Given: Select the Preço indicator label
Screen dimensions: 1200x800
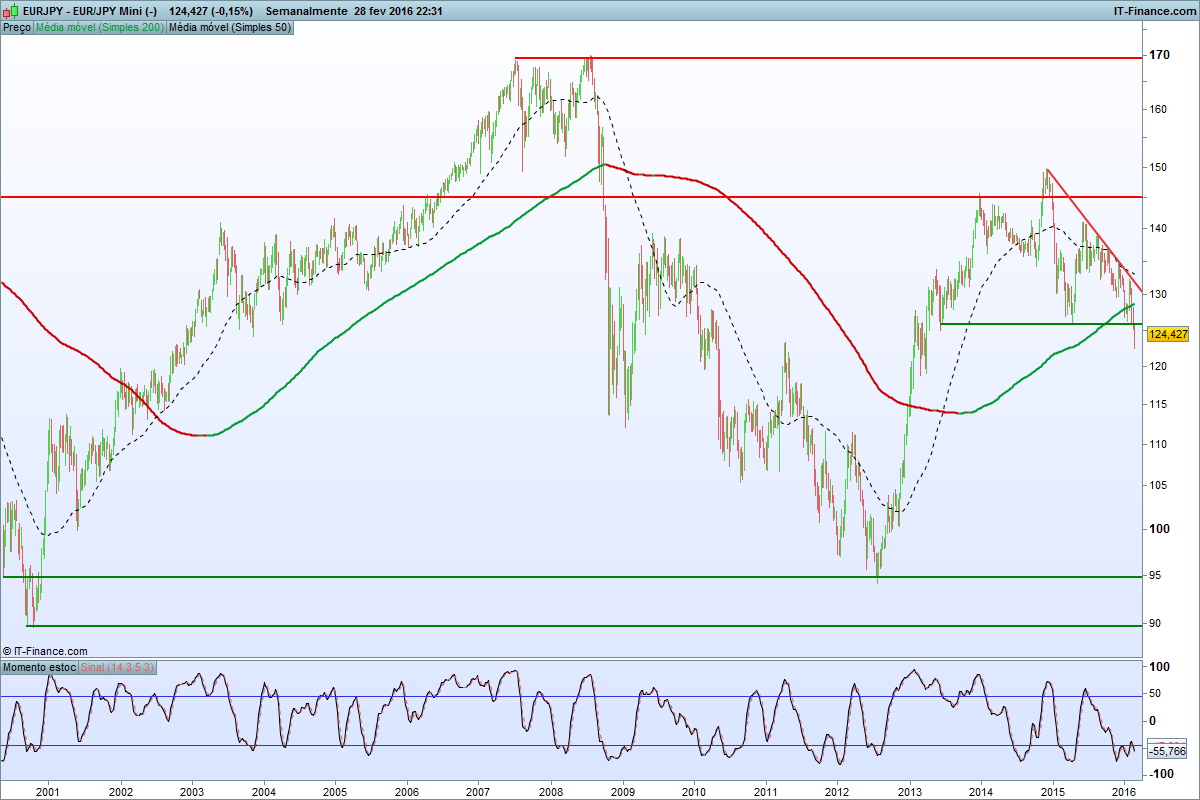Looking at the screenshot, I should (17, 28).
